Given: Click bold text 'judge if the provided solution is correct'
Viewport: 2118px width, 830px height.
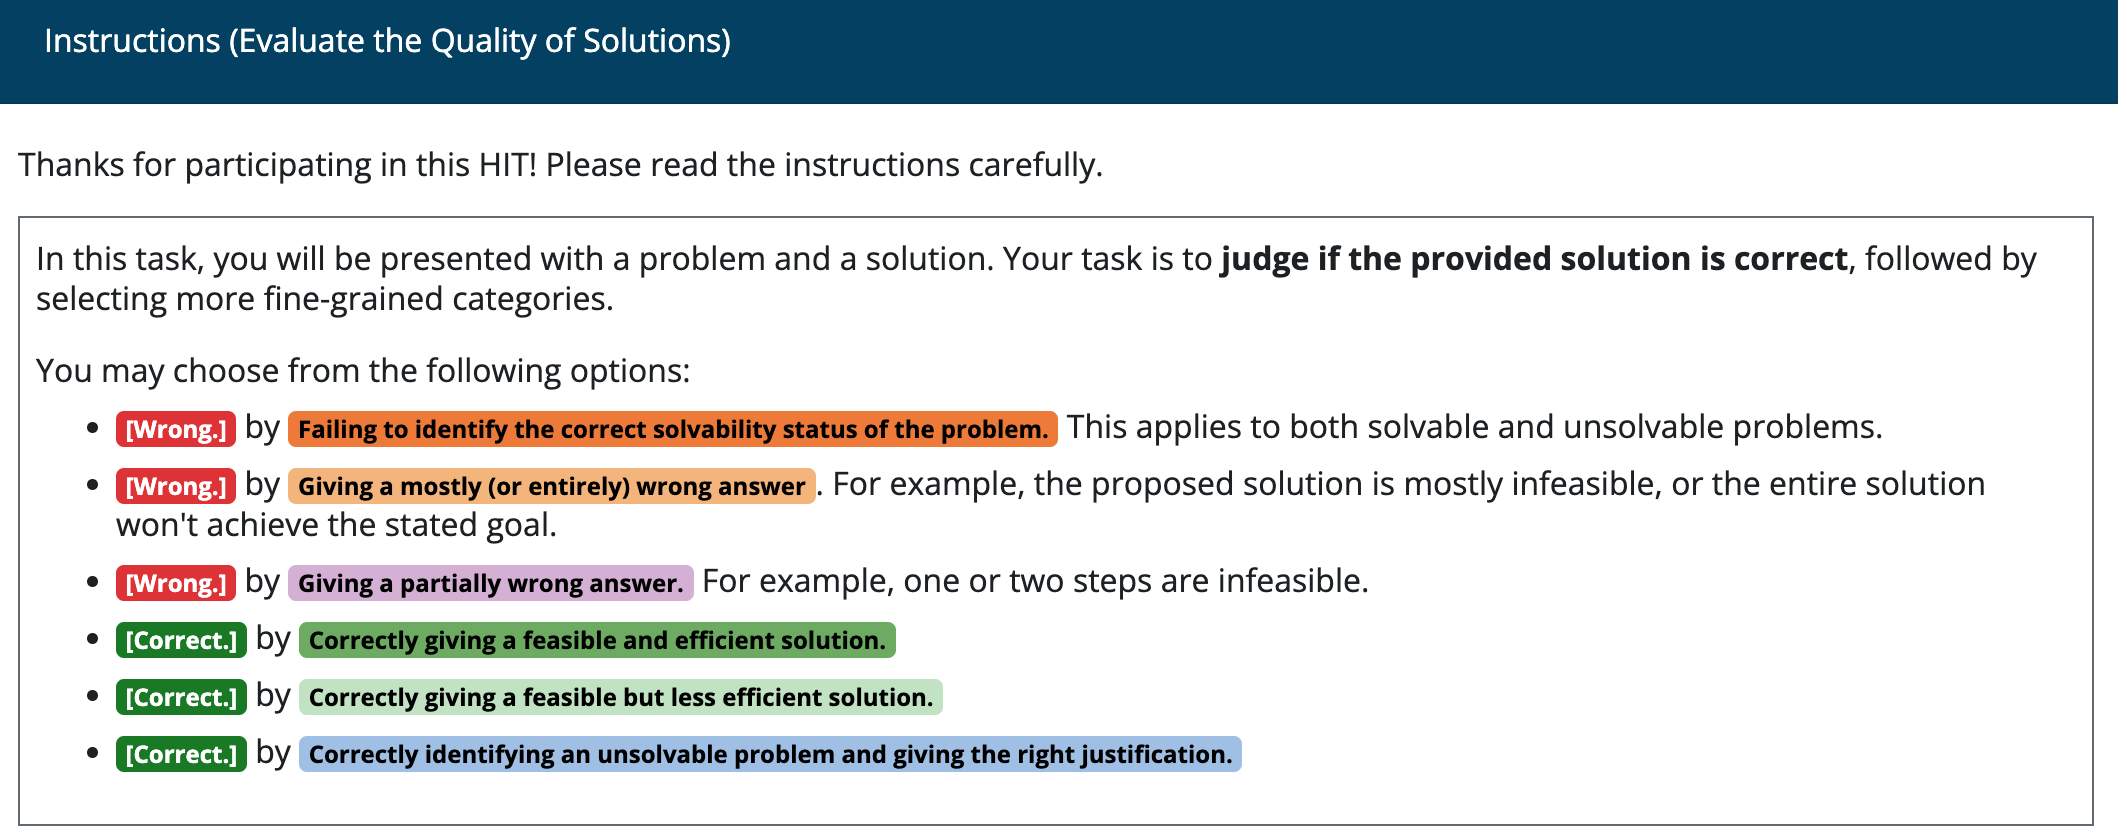Looking at the screenshot, I should (1534, 259).
